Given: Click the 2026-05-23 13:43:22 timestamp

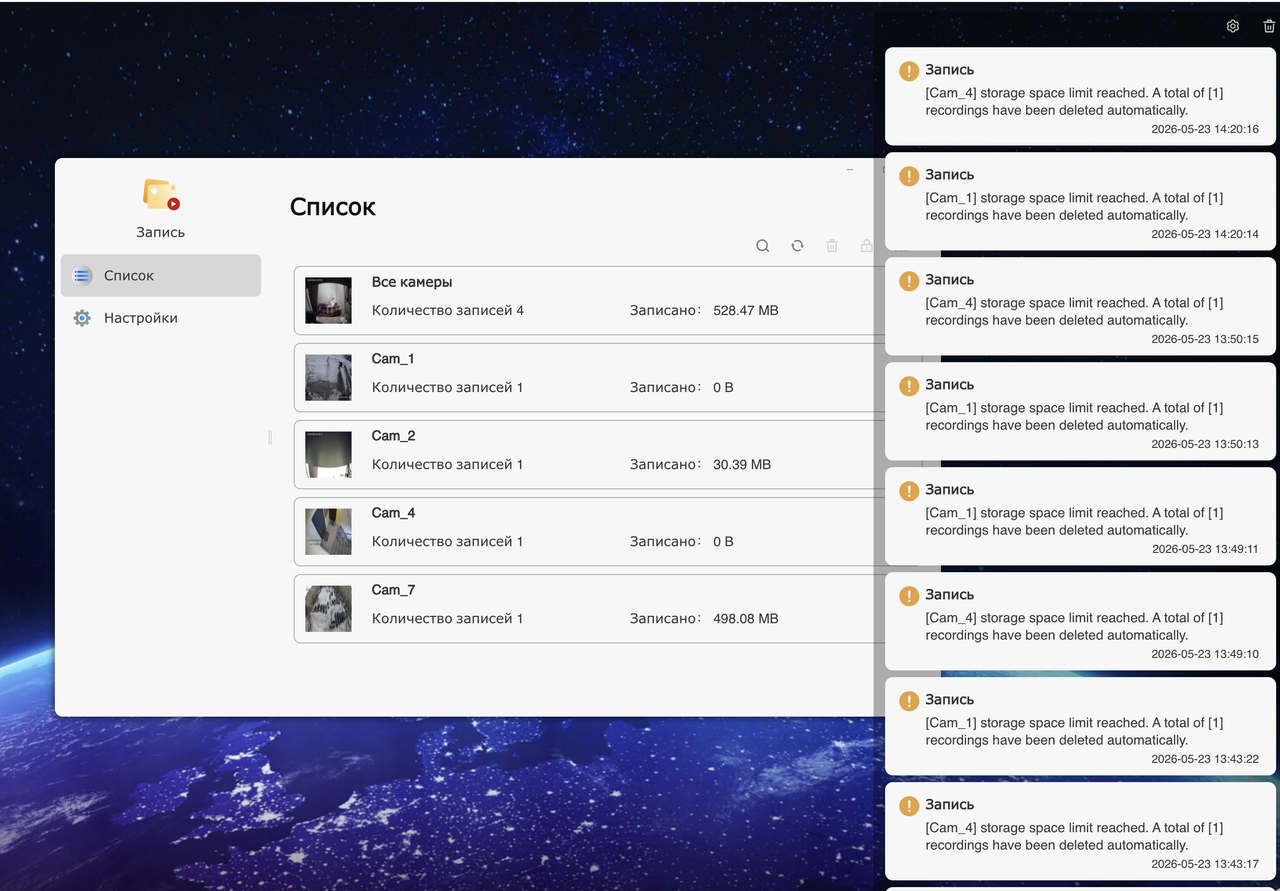Looking at the screenshot, I should click(x=1205, y=759).
